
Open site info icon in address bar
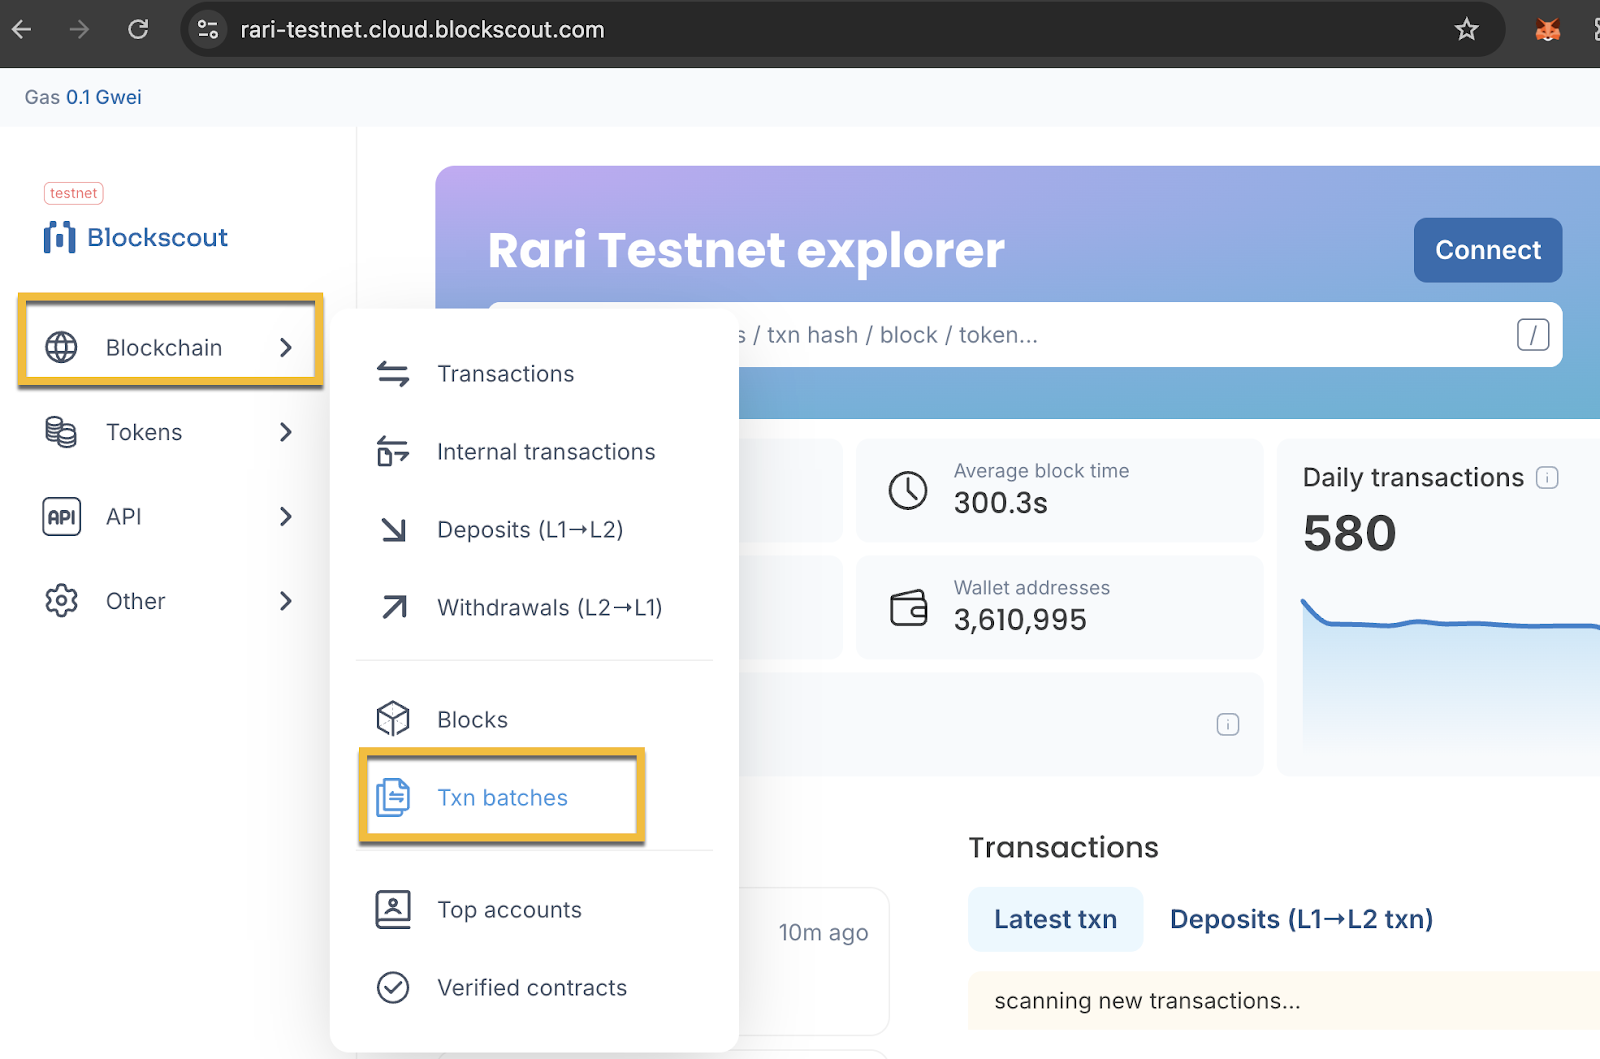[x=208, y=29]
